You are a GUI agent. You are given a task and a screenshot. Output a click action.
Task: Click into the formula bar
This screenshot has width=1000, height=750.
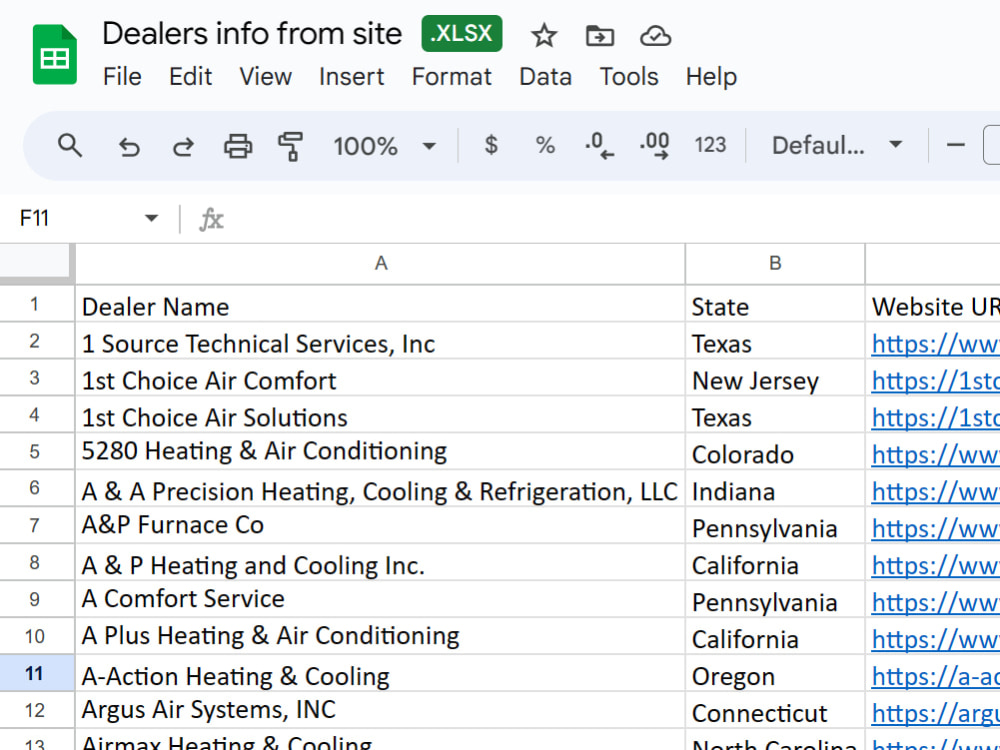click(612, 219)
